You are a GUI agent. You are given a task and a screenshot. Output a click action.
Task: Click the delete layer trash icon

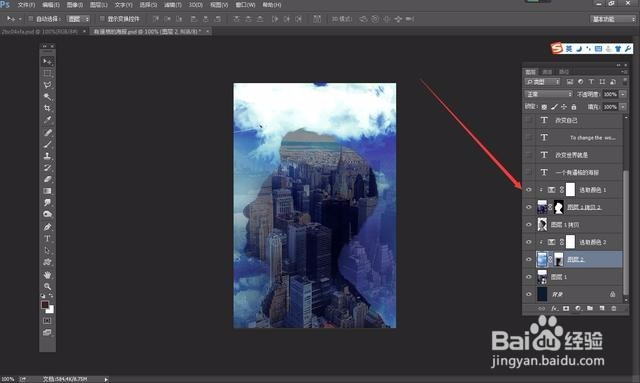pyautogui.click(x=613, y=308)
